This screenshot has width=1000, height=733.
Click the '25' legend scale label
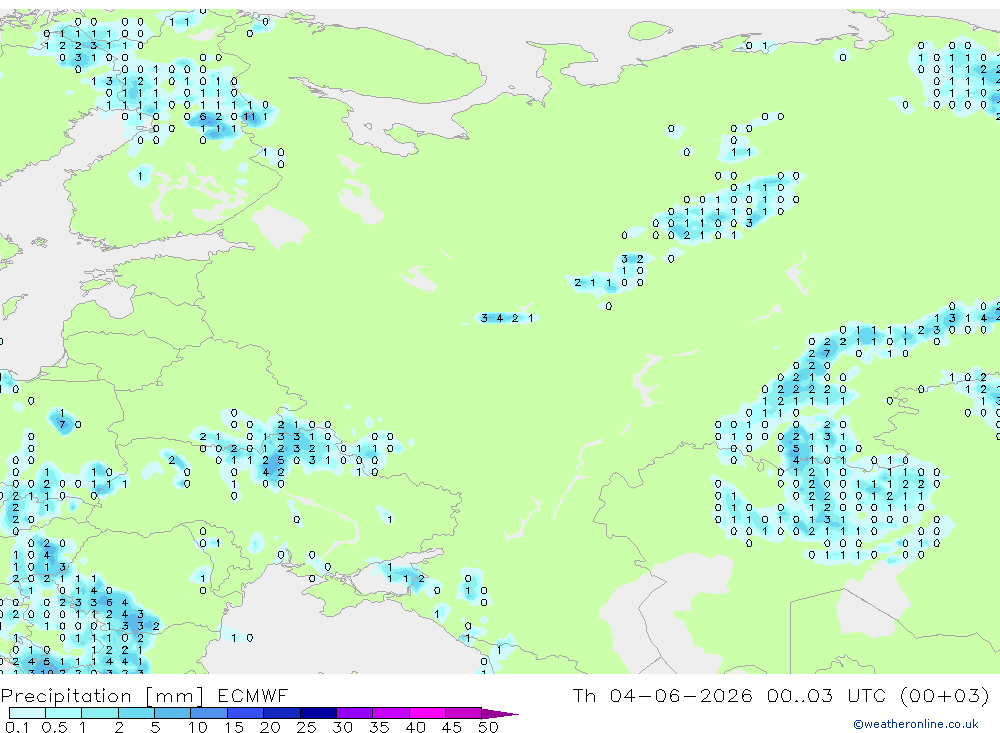pos(307,727)
